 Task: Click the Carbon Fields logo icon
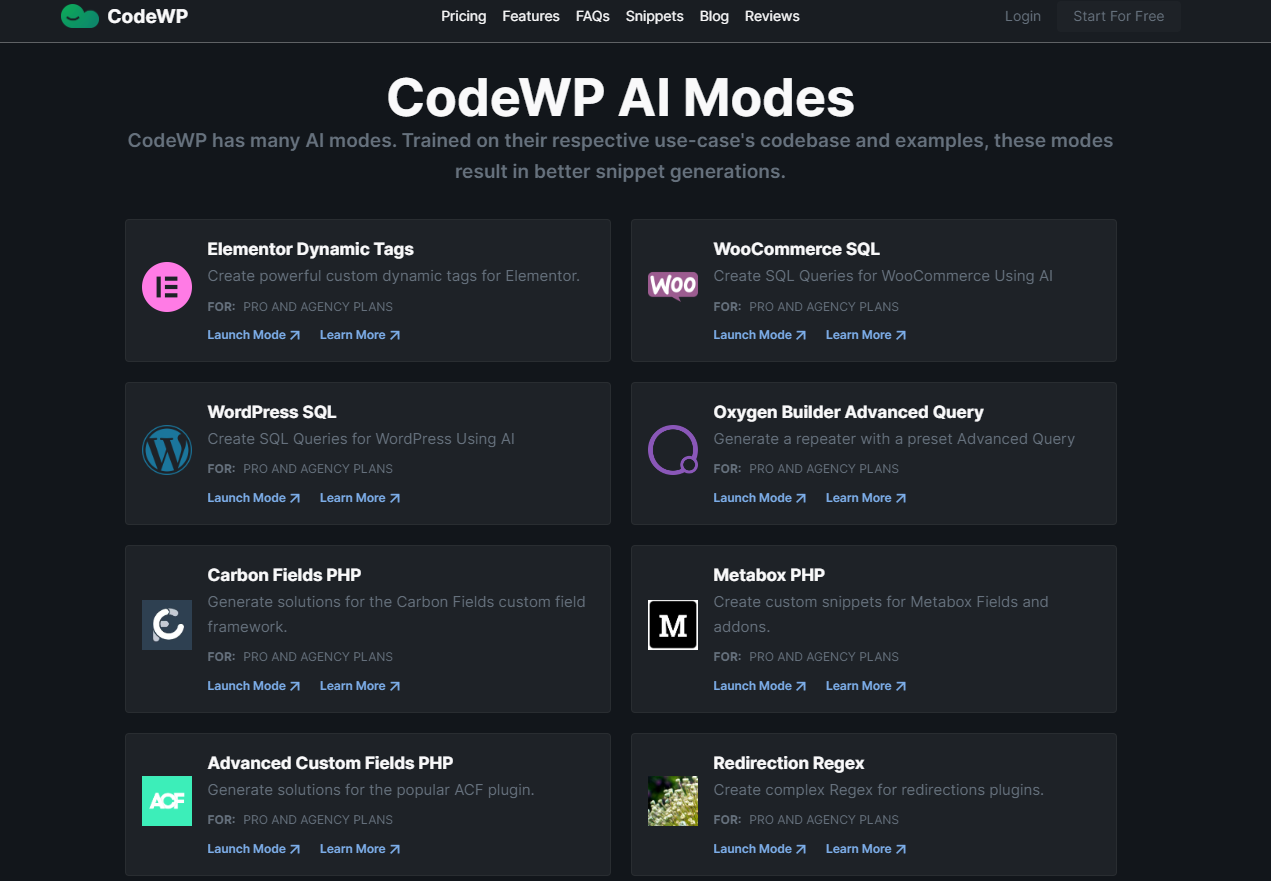pyautogui.click(x=167, y=625)
